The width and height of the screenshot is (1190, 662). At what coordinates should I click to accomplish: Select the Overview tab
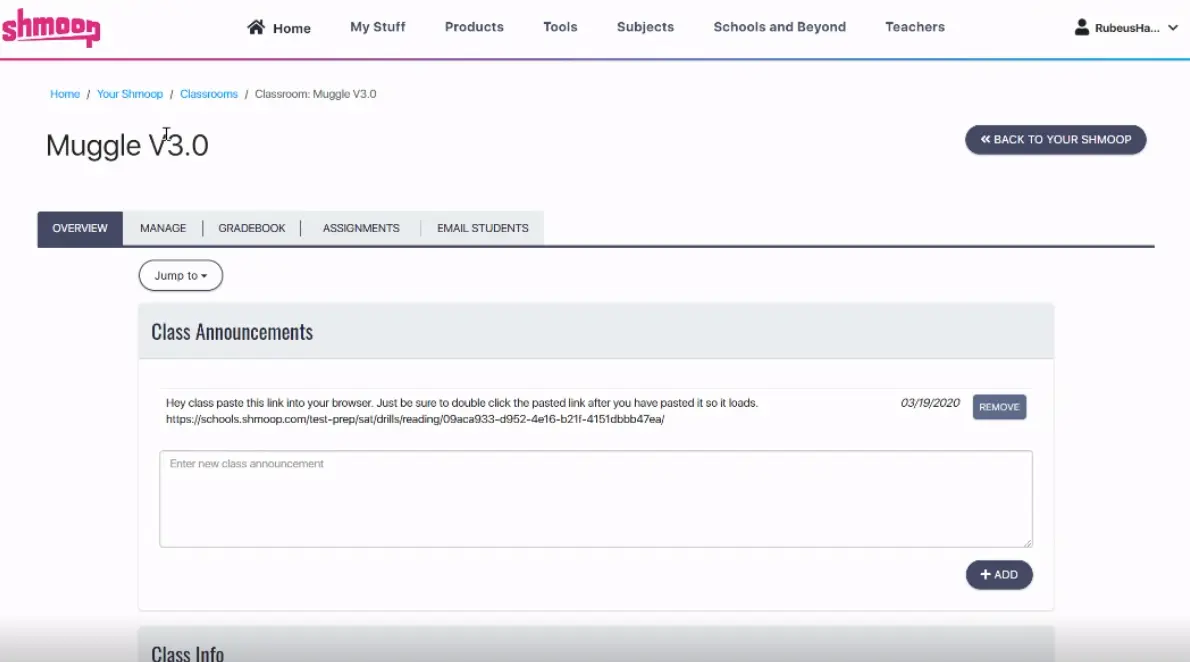click(80, 229)
